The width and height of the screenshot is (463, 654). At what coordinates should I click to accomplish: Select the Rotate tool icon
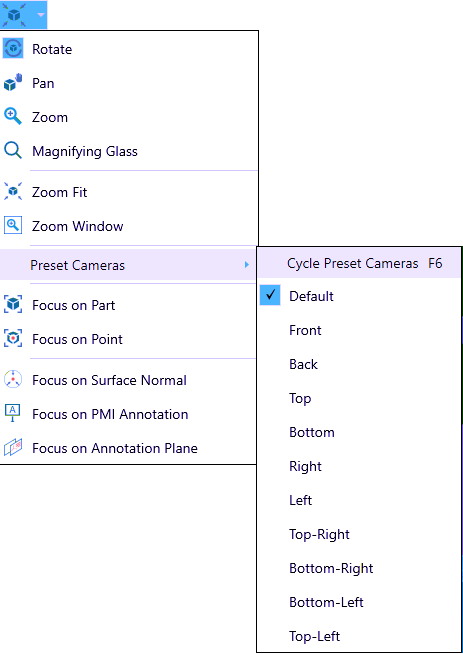coord(13,49)
